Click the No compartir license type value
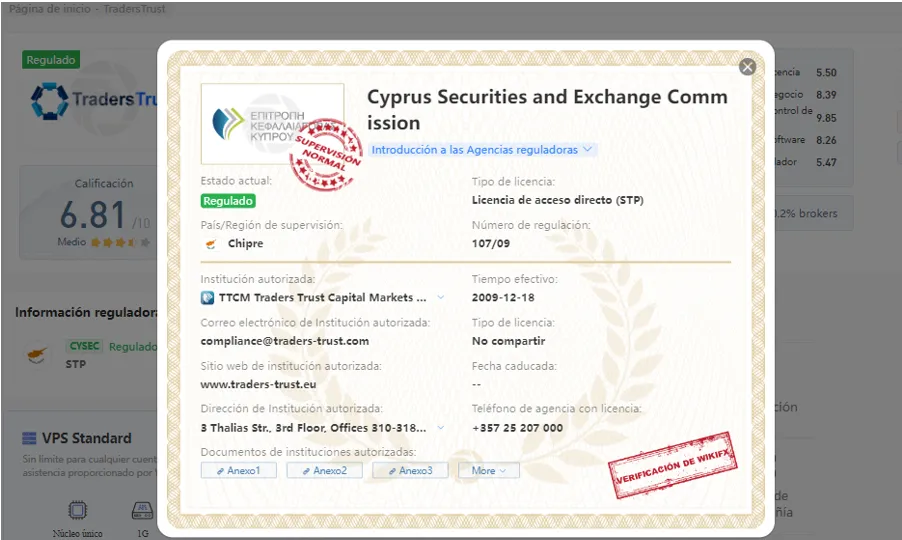 [x=509, y=341]
